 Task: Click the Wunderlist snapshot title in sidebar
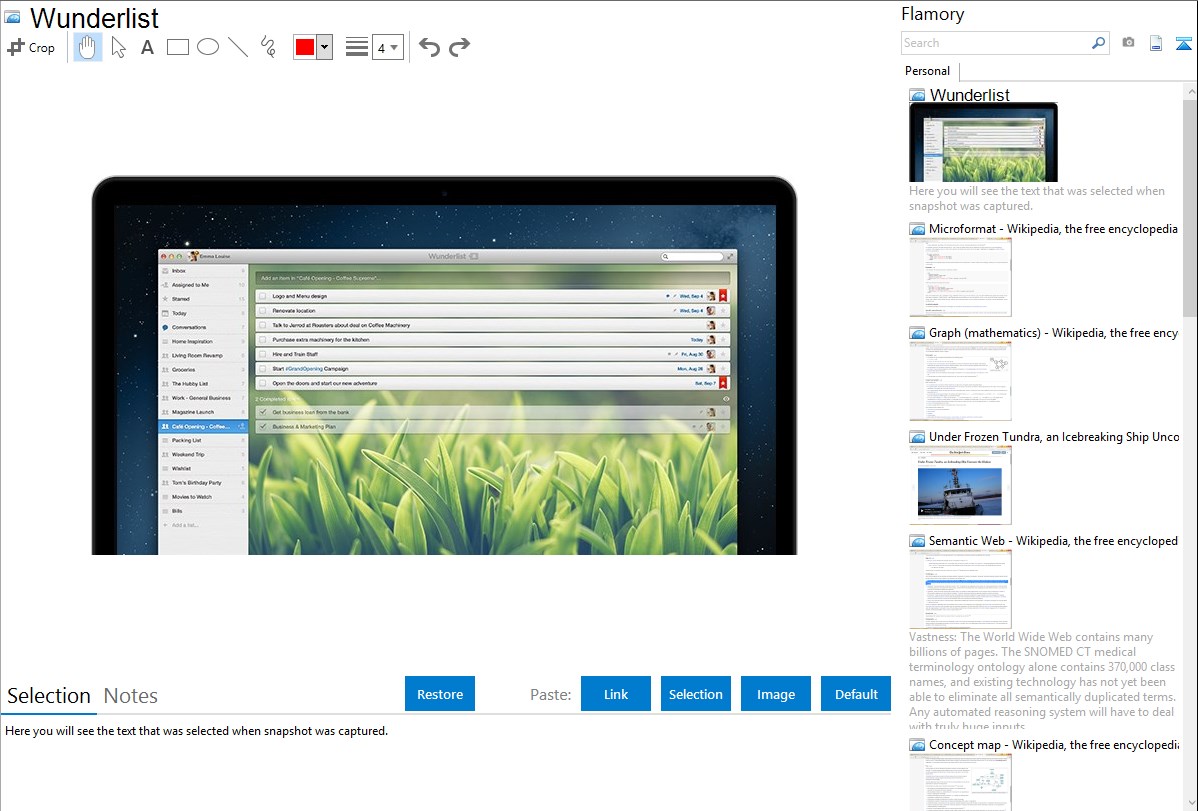click(970, 95)
